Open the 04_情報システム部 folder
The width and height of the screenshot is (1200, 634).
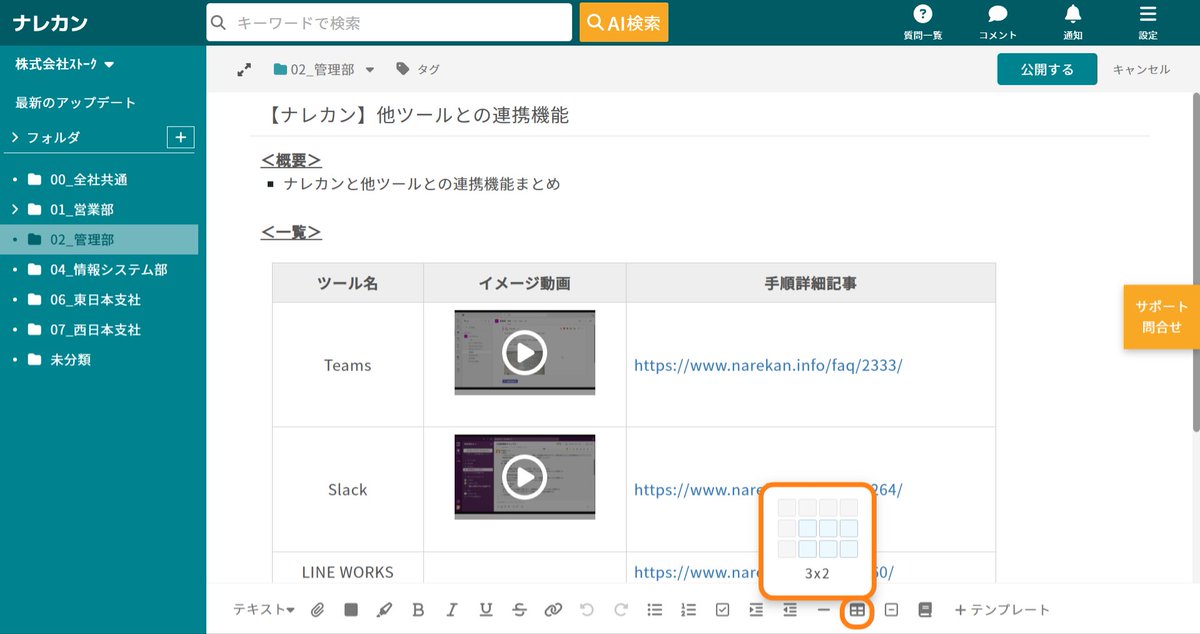pyautogui.click(x=109, y=270)
